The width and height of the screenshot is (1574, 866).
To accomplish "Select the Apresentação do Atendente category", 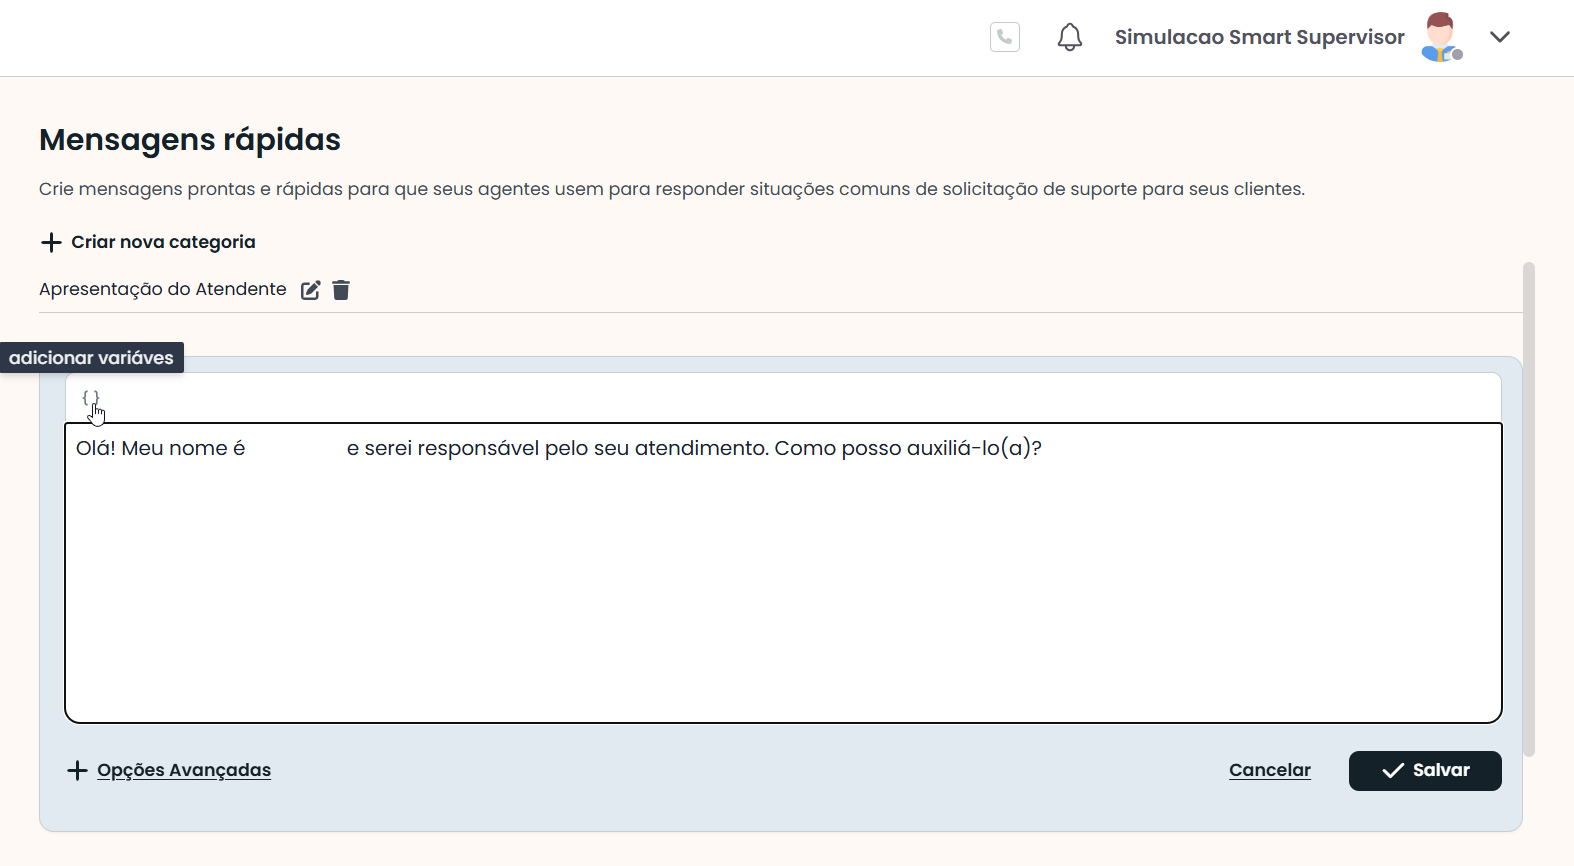I will [163, 289].
